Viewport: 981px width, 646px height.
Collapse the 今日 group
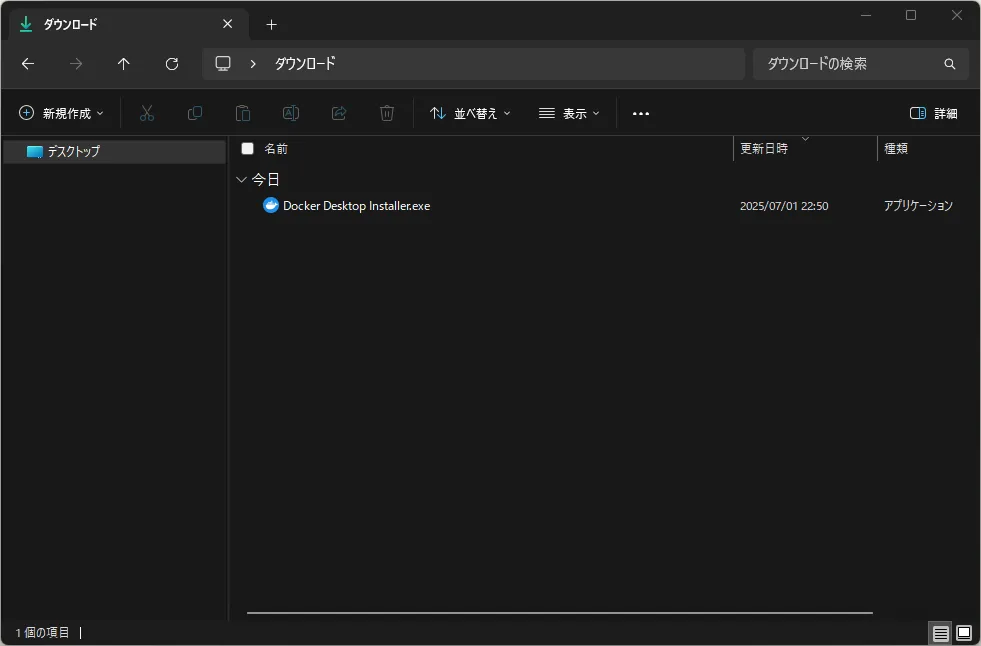[241, 179]
